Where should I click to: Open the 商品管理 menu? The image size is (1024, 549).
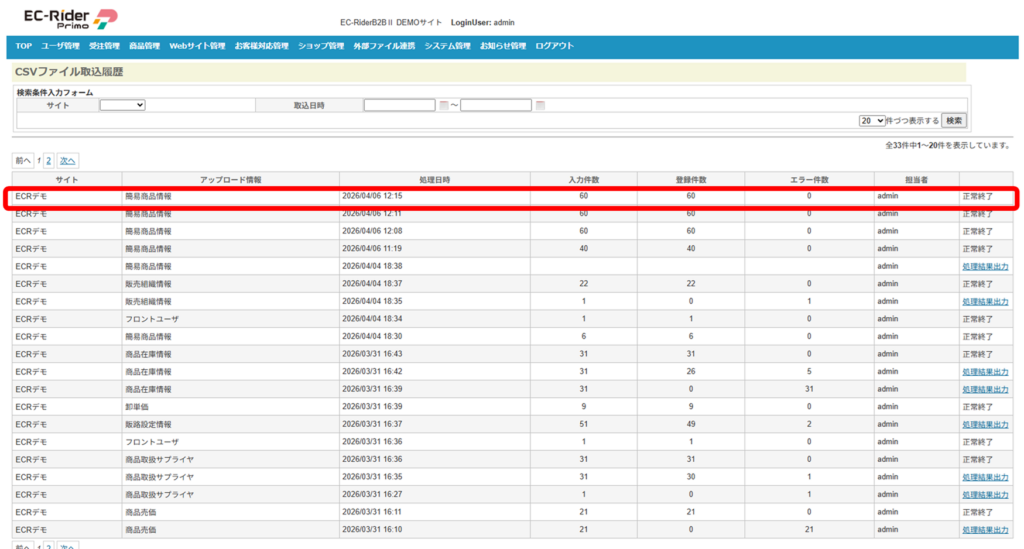tap(144, 46)
